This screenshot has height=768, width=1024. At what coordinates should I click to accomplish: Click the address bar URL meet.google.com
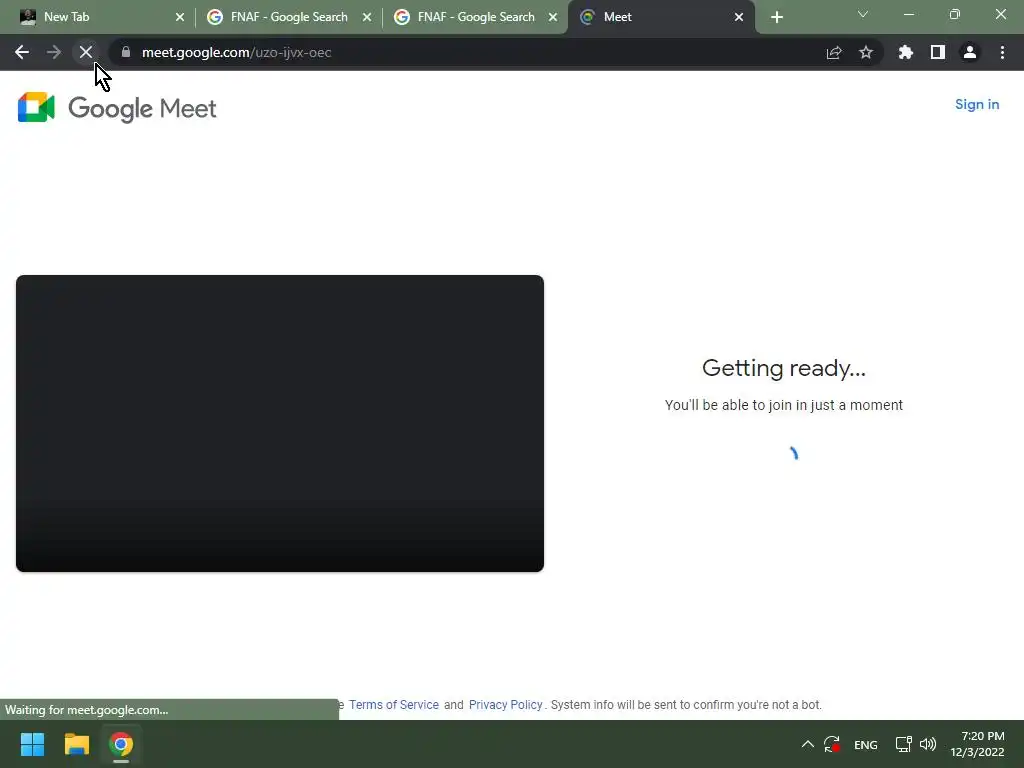click(236, 52)
